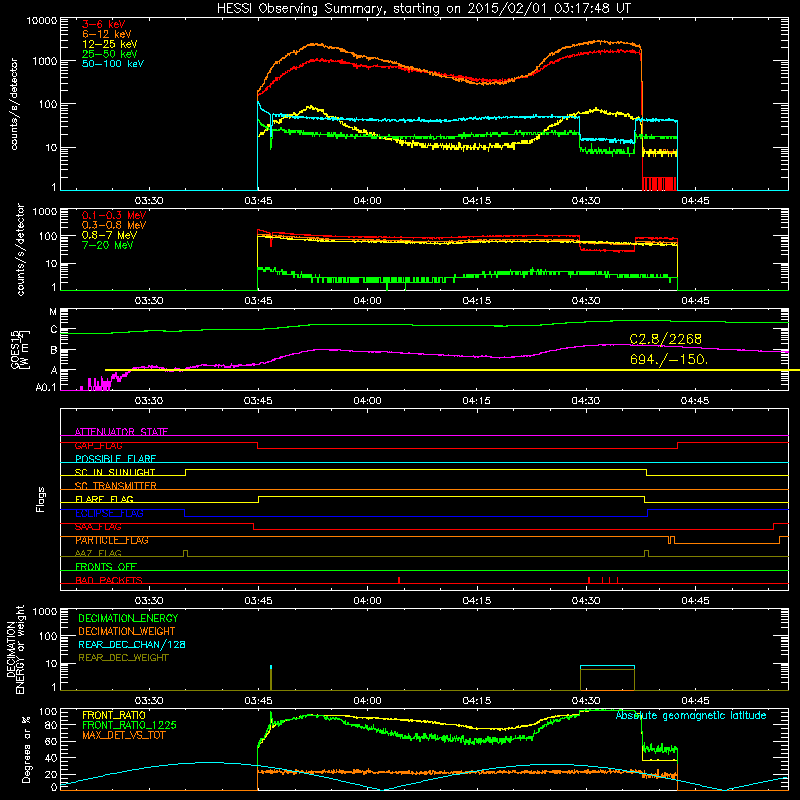Image resolution: width=800 pixels, height=800 pixels.
Task: Select the SC_TRANSMITTER flag label
Action: coord(116,486)
